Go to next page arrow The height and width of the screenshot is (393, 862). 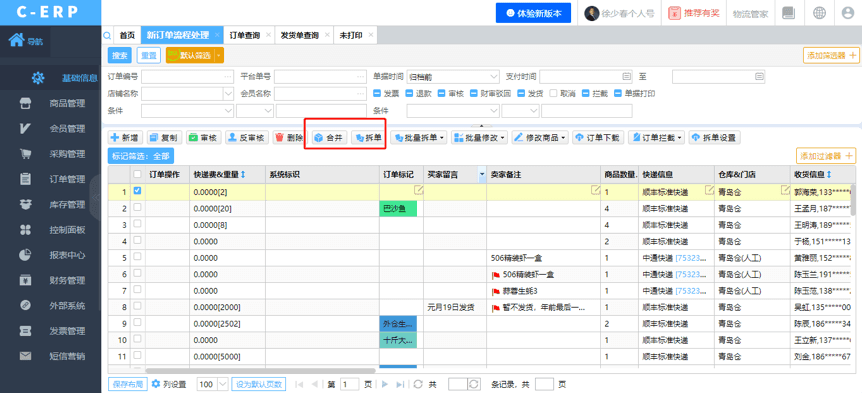(385, 384)
